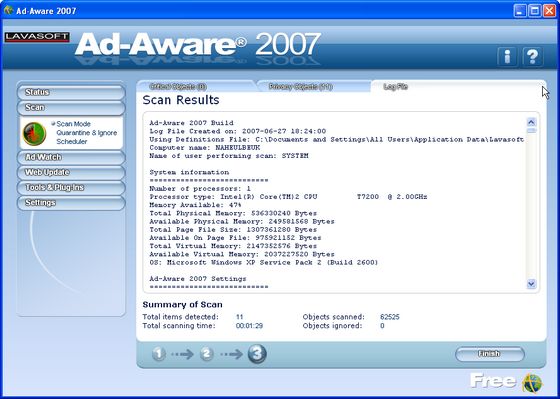This screenshot has width=560, height=399.
Task: Click the Ad-Aware title bar icon
Action: 8,10
